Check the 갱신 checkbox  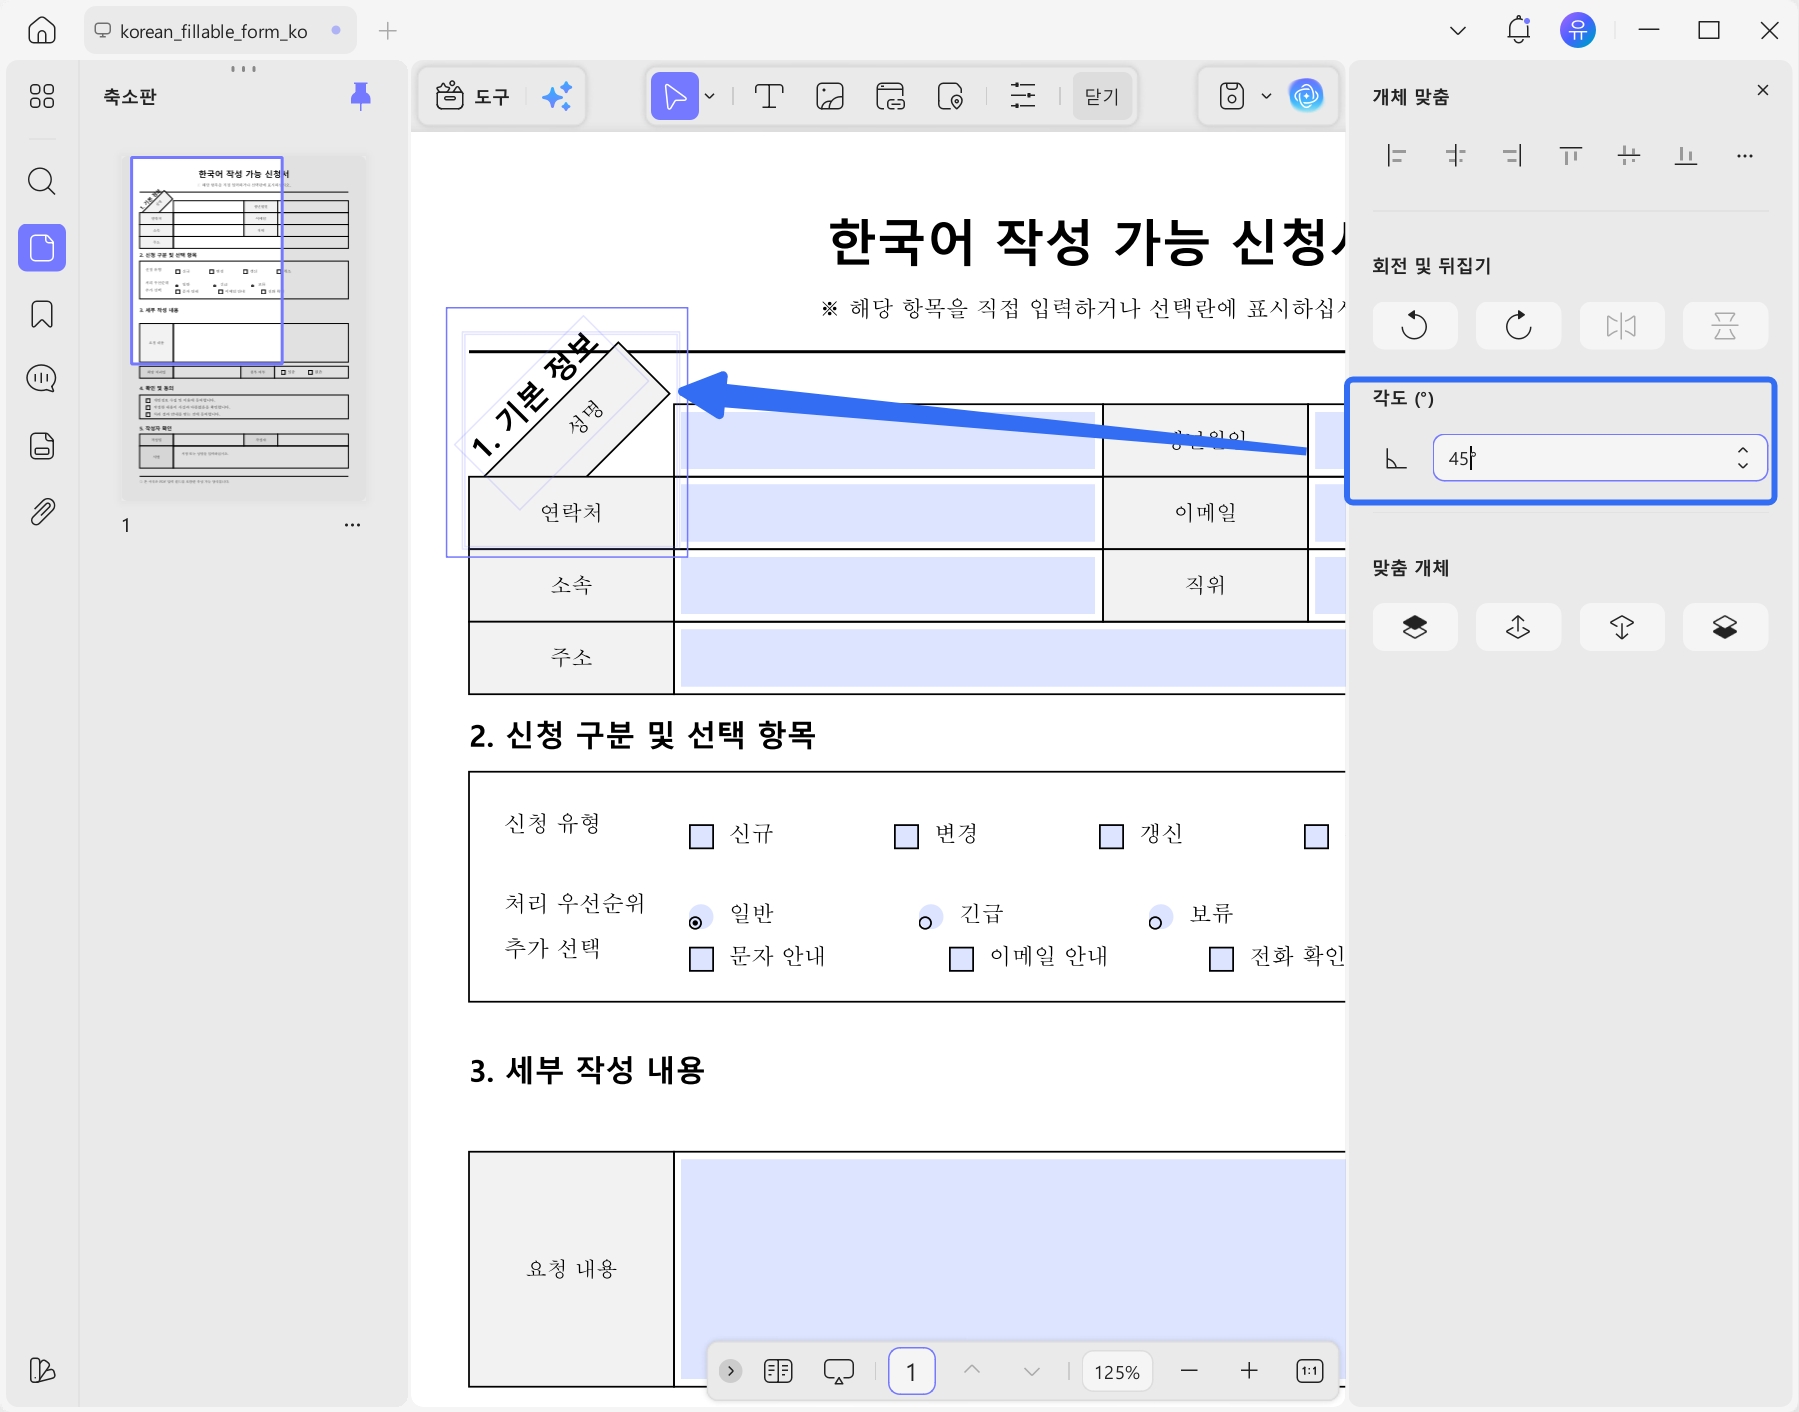(1112, 836)
